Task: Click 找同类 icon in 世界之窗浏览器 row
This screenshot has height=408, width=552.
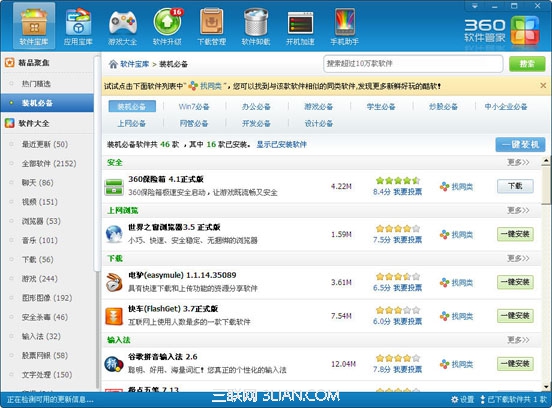Action: pyautogui.click(x=445, y=234)
